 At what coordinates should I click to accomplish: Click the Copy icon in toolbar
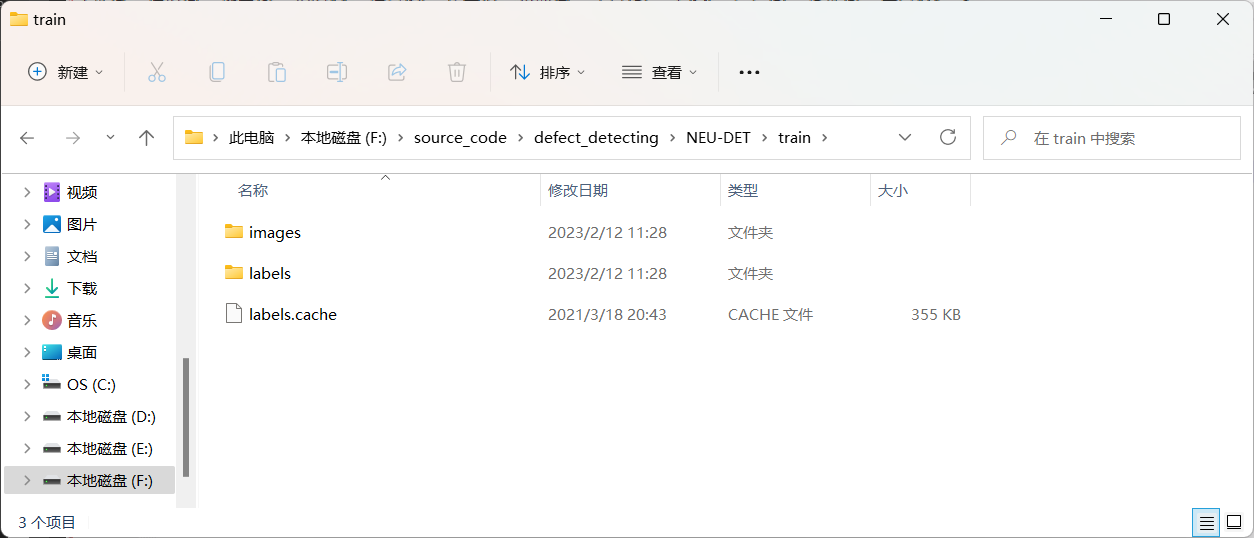[217, 72]
